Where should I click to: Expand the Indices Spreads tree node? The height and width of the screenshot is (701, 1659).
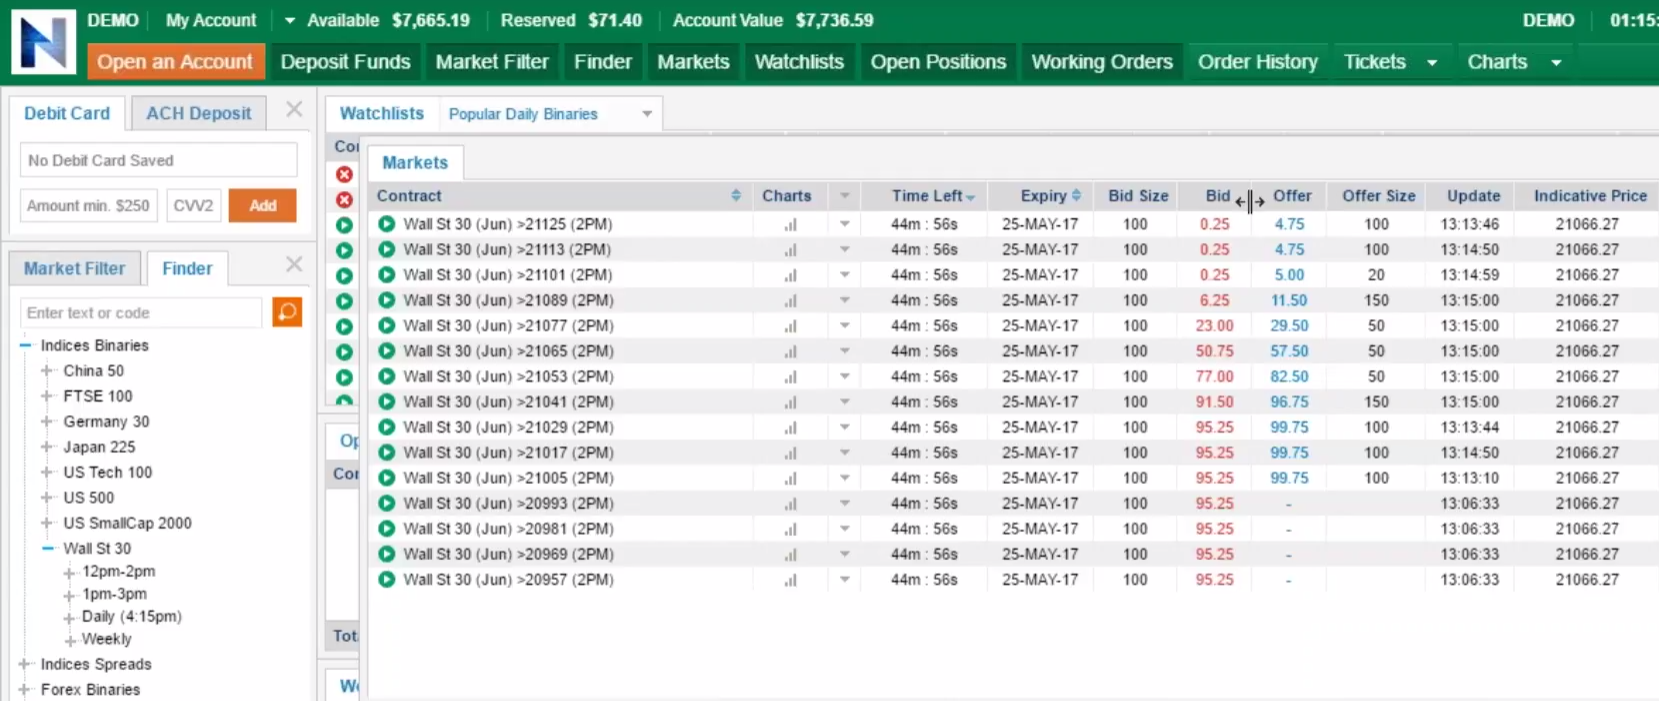(x=25, y=663)
